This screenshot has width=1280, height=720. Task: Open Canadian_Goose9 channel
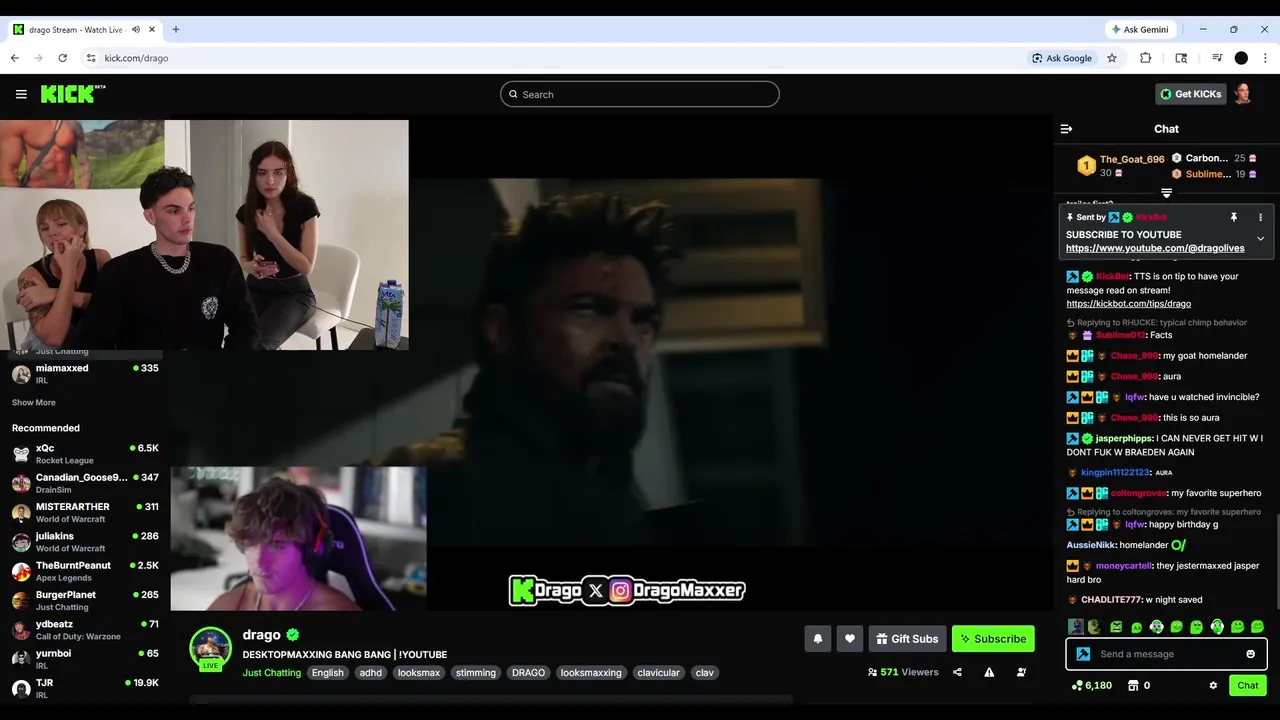coord(85,483)
